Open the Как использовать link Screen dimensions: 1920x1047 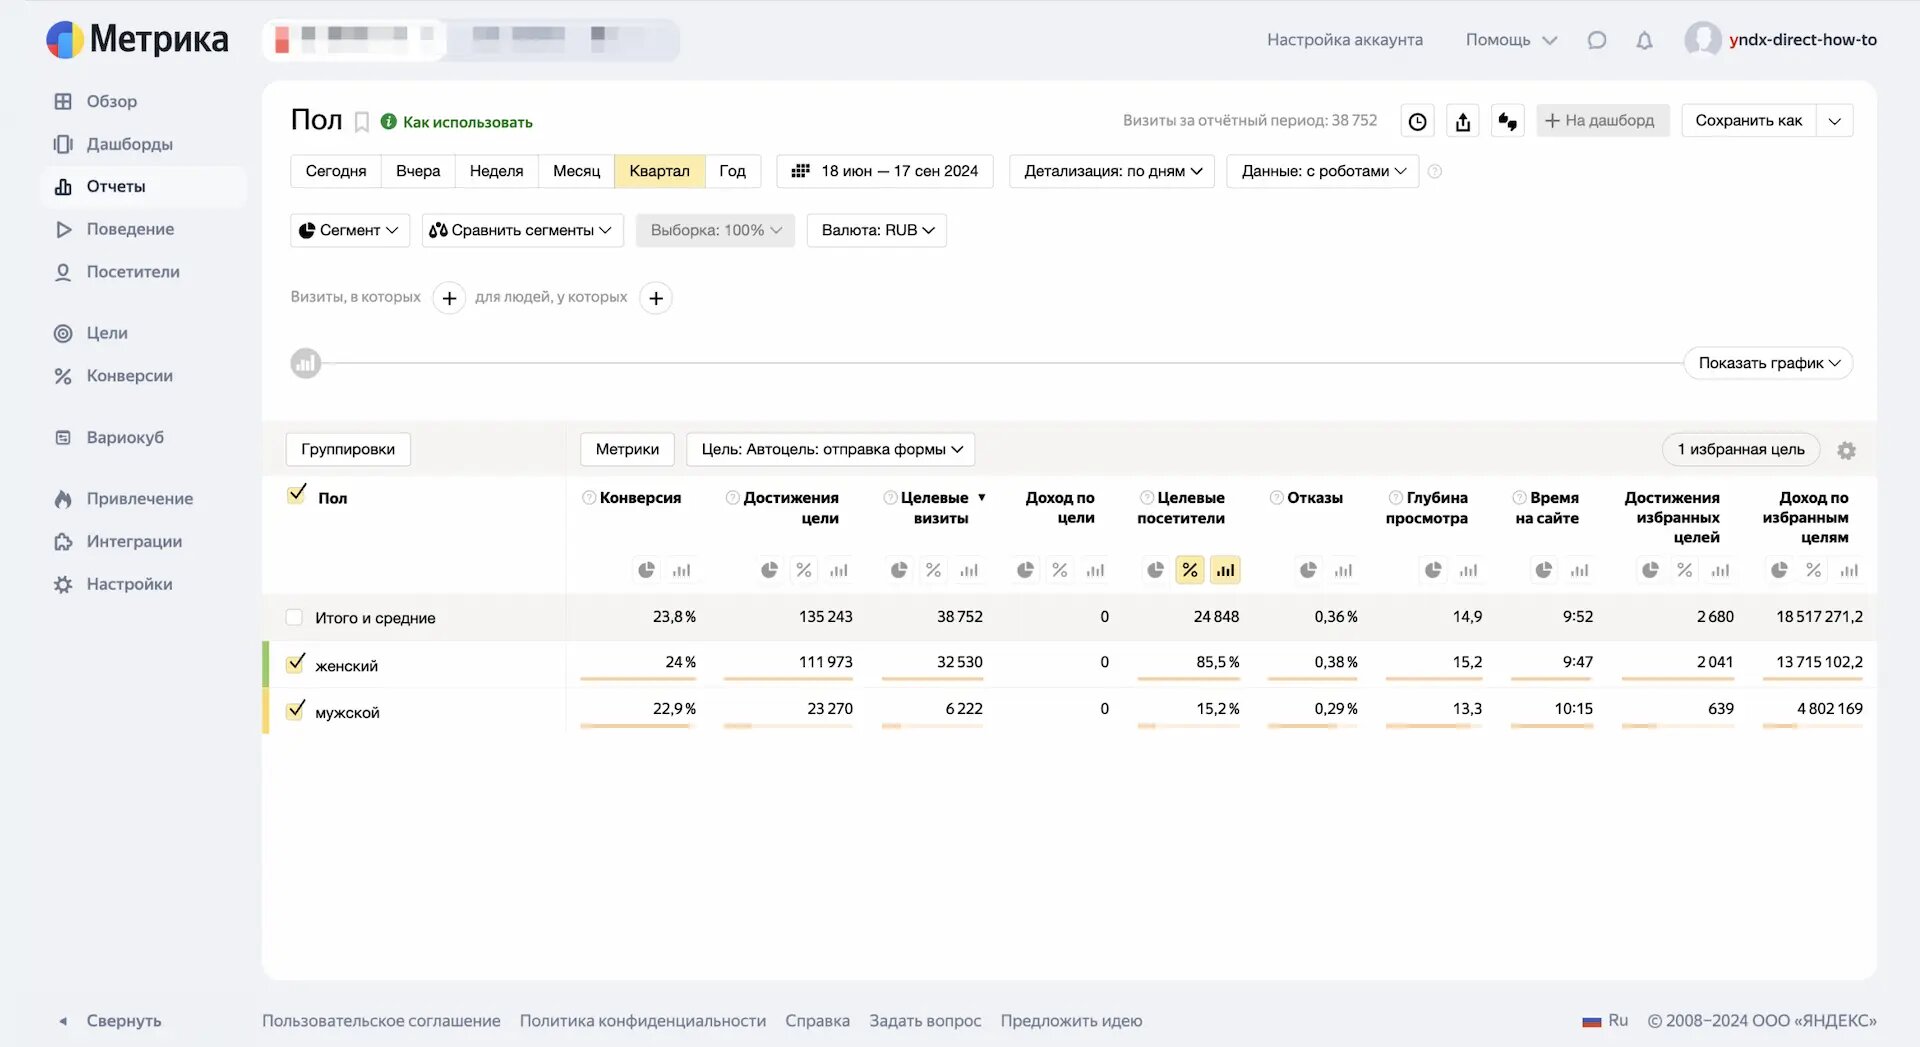(467, 122)
